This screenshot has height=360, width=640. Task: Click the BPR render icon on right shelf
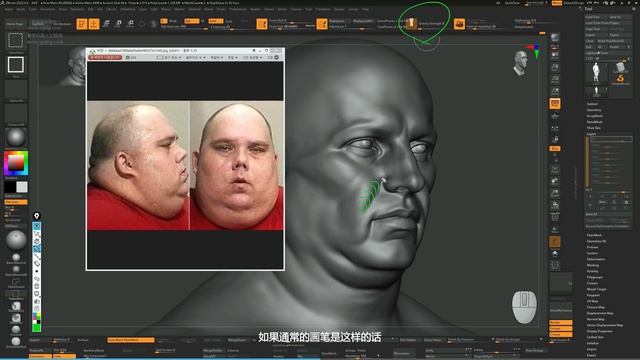point(555,38)
